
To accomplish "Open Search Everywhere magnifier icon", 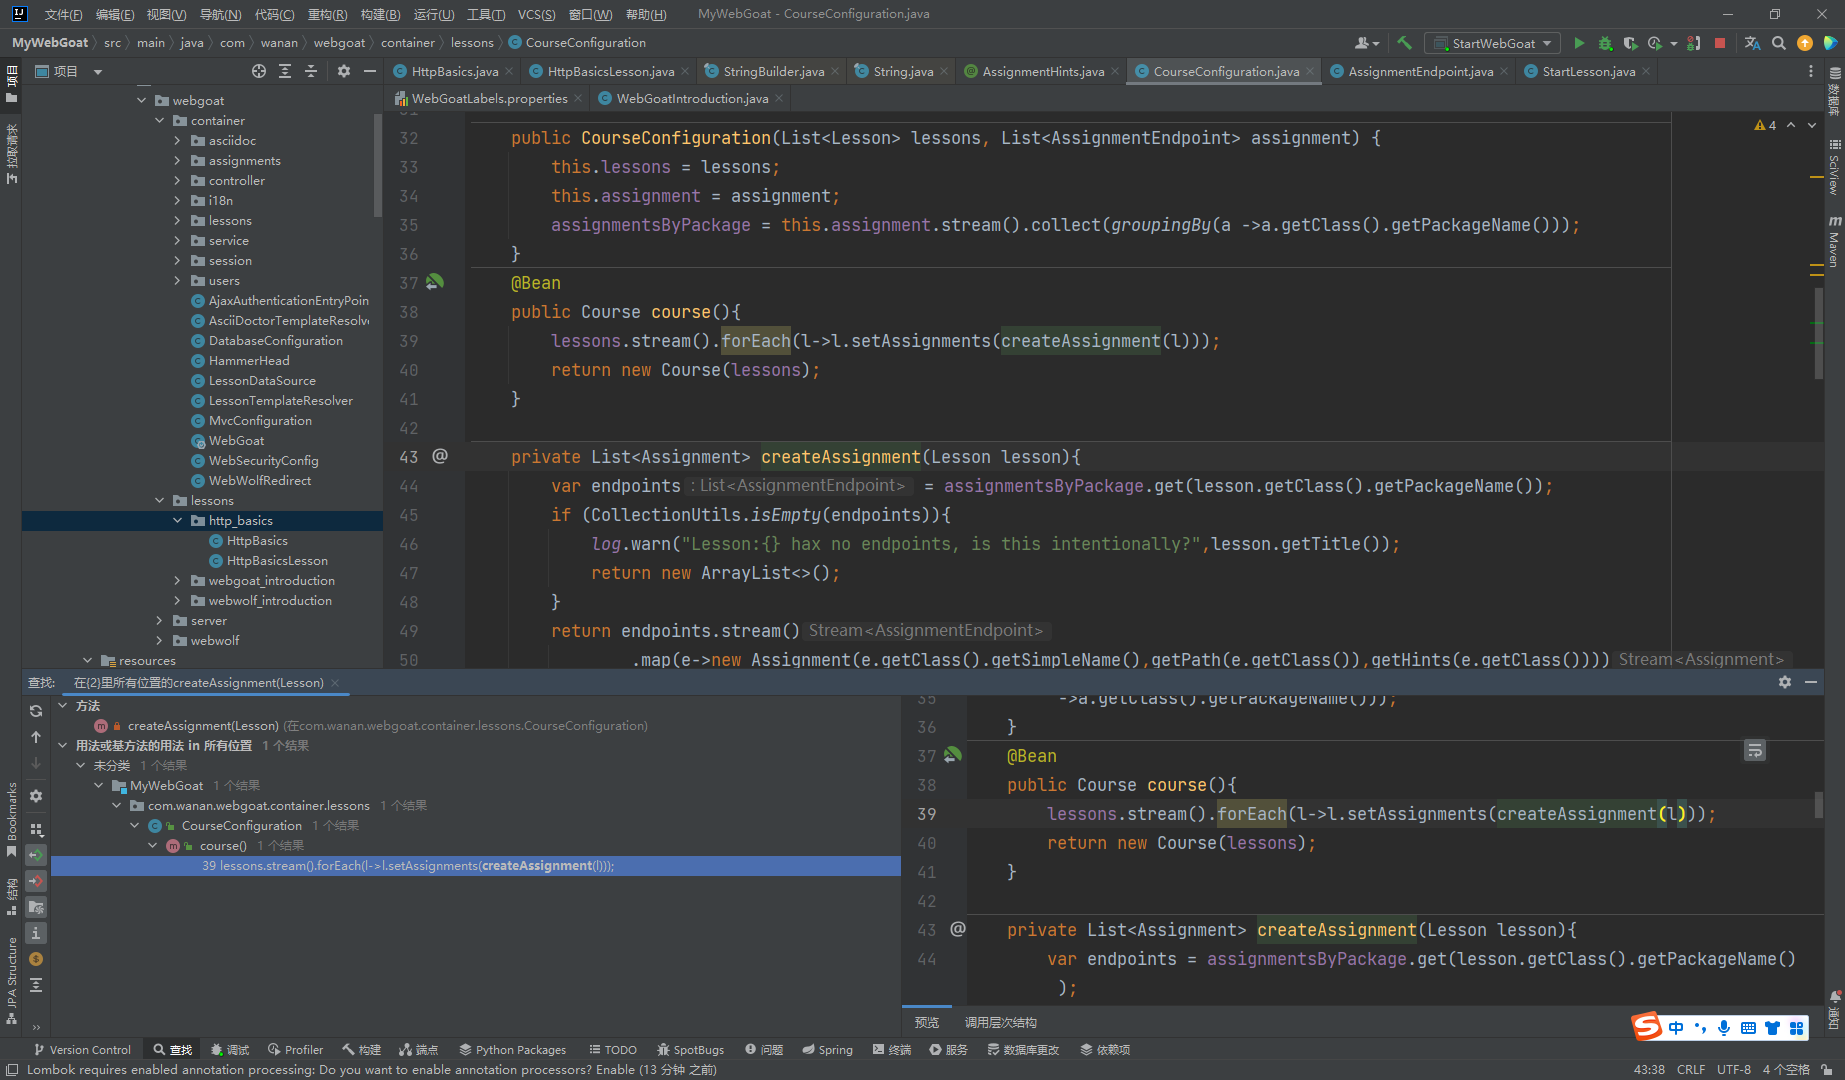I will point(1778,43).
